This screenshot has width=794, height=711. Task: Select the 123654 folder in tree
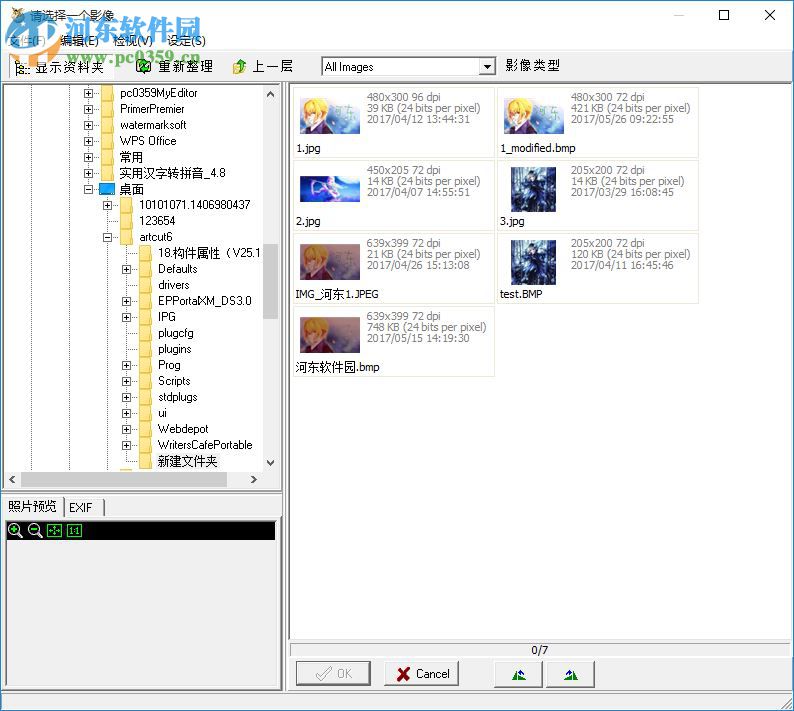(157, 221)
